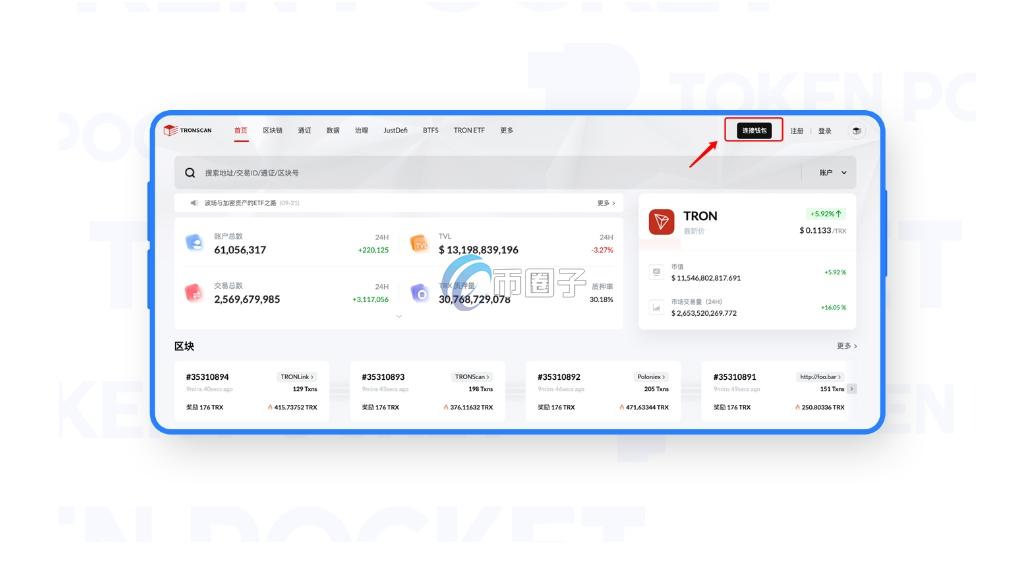Open the 通证 menu
This screenshot has width=1032, height=566.
304,130
